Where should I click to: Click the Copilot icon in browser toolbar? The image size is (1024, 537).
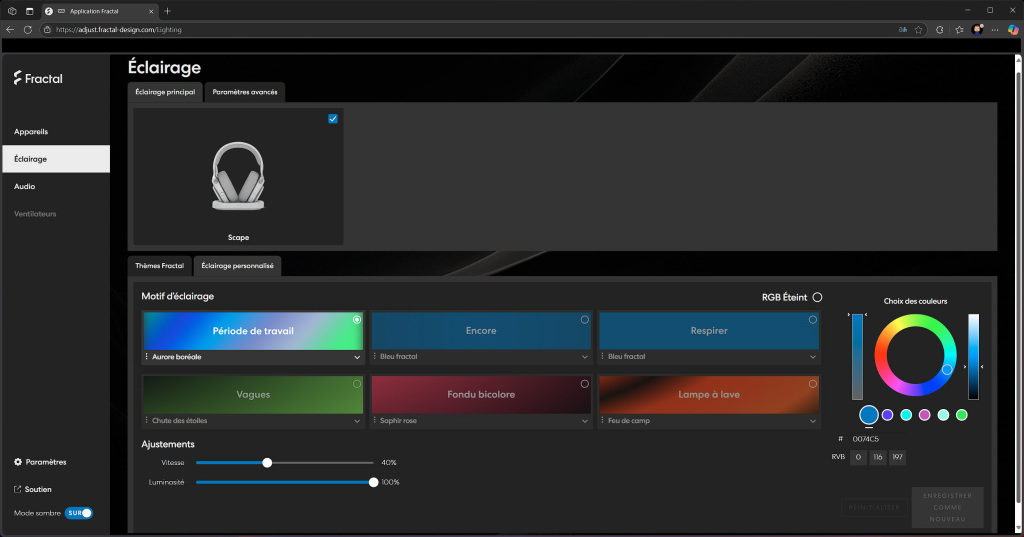pos(1012,30)
